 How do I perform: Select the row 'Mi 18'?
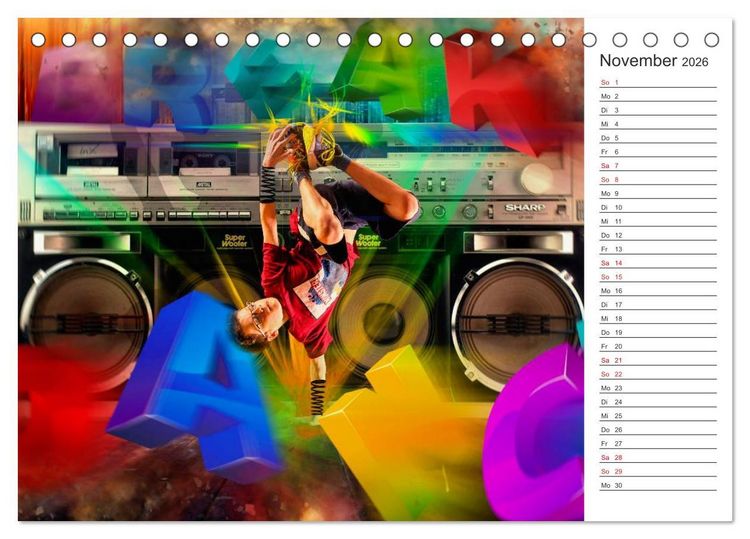(658, 318)
